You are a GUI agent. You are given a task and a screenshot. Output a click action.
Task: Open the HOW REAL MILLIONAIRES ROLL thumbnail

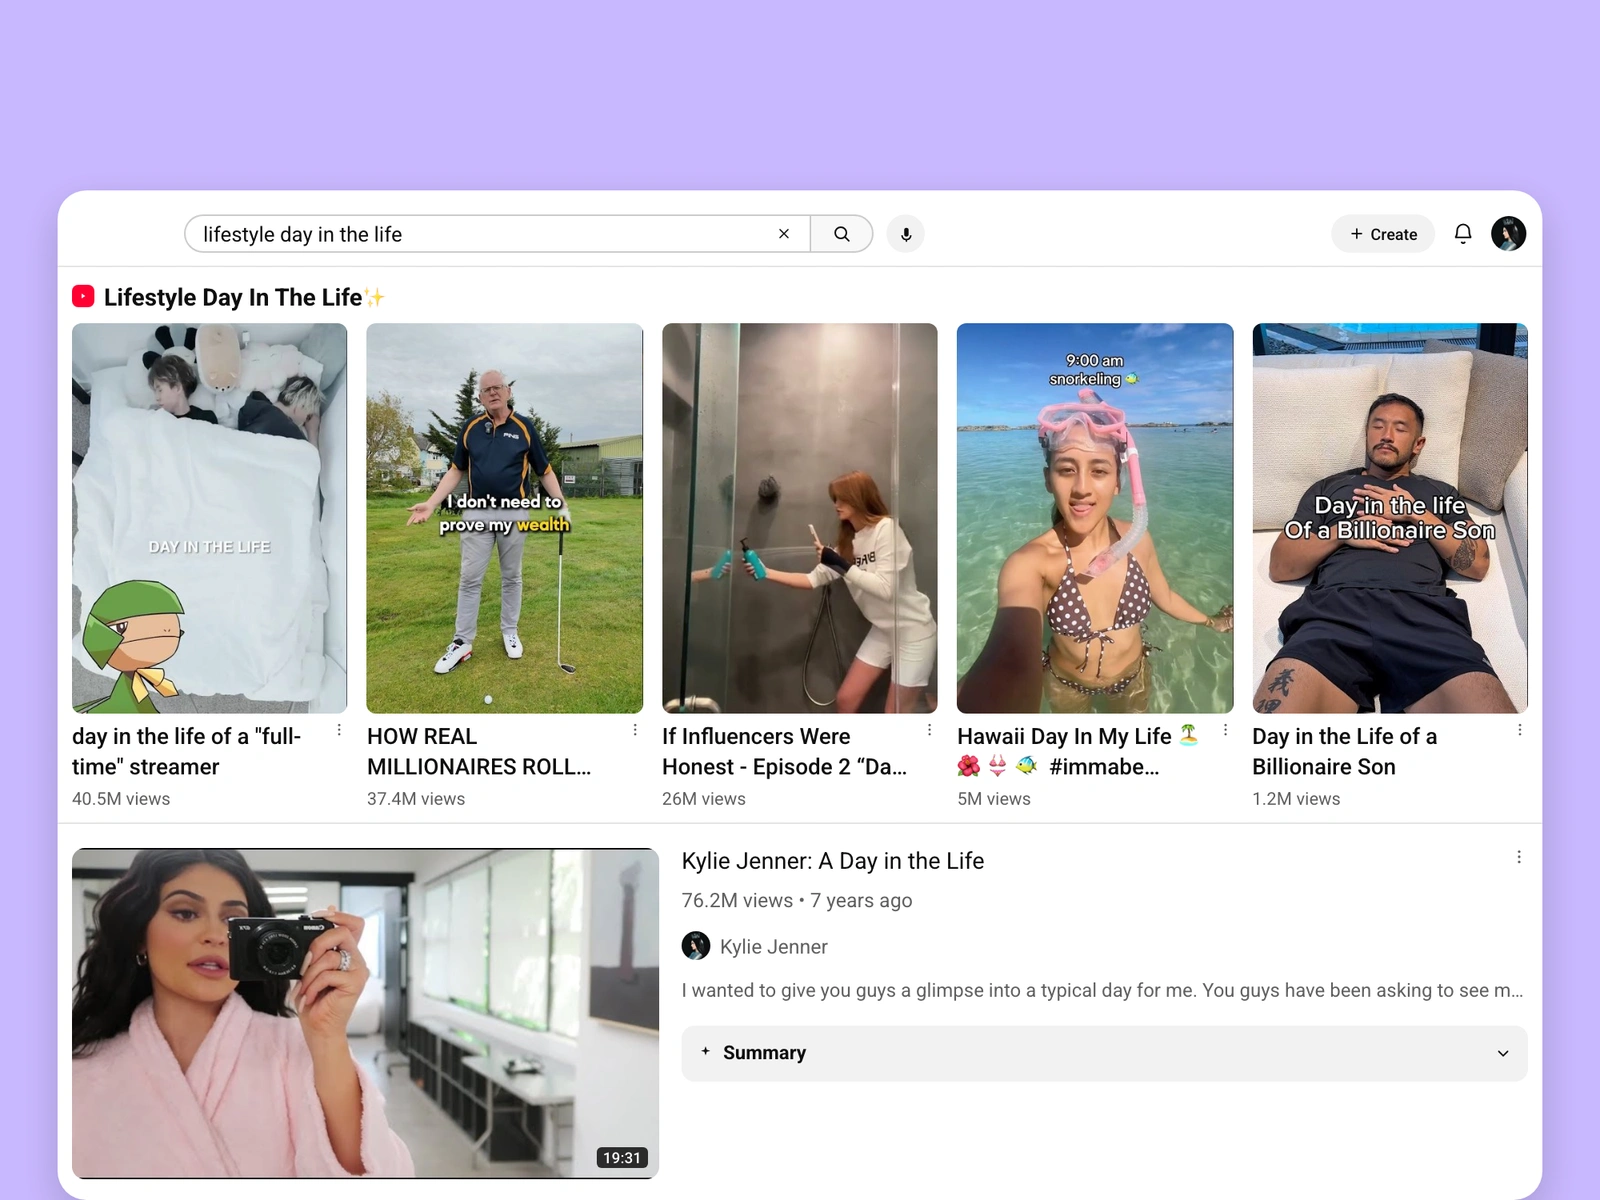[505, 518]
